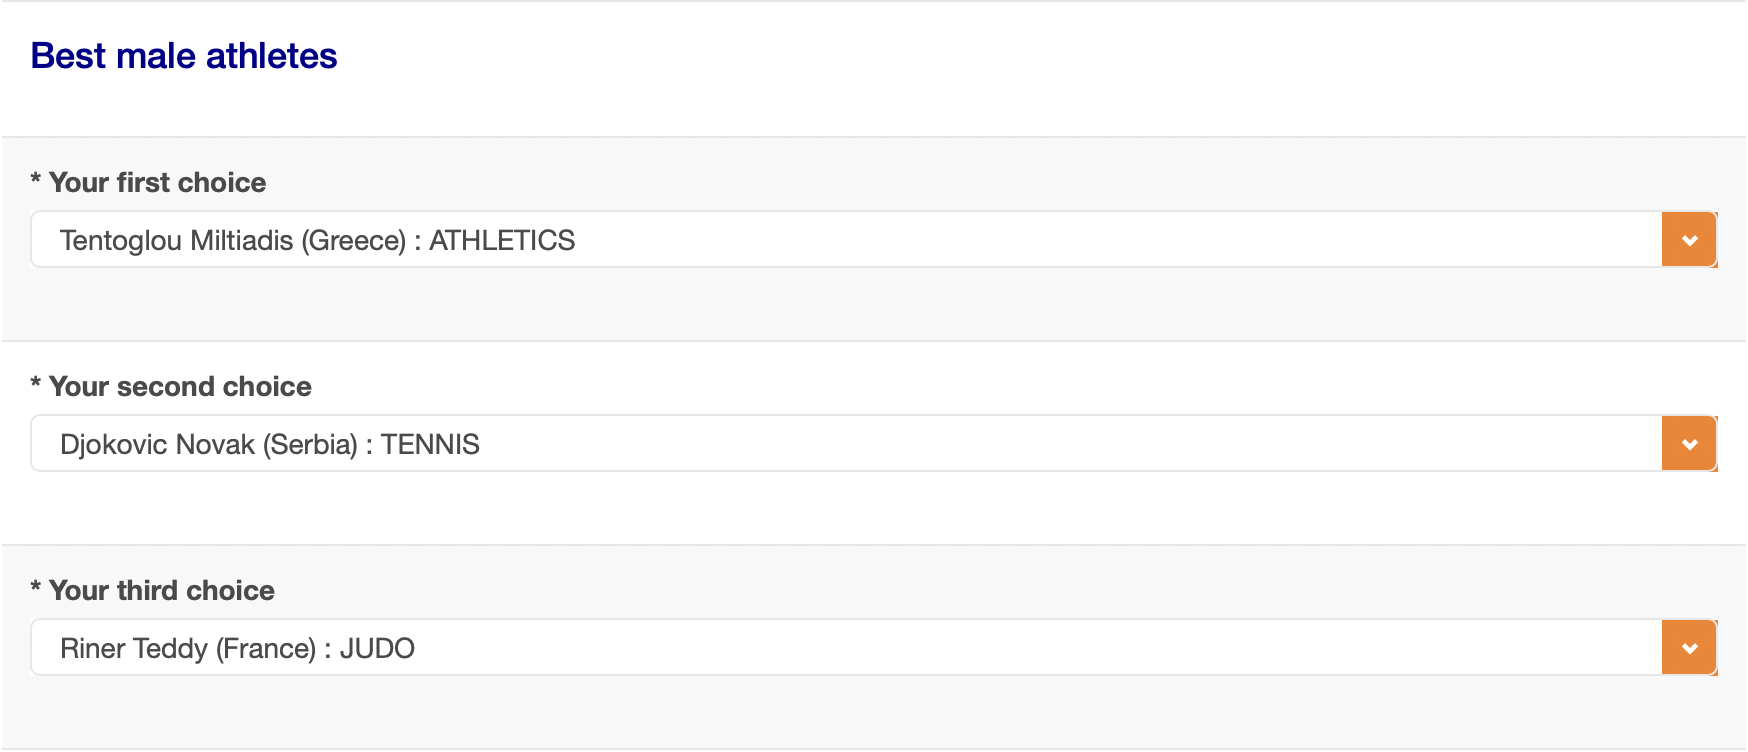Click the JUDO text in third selection
Image resolution: width=1748 pixels, height=752 pixels.
click(377, 649)
